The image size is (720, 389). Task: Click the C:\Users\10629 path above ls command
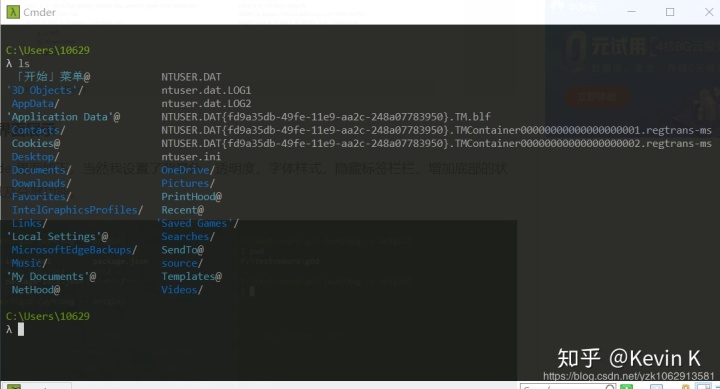point(48,50)
